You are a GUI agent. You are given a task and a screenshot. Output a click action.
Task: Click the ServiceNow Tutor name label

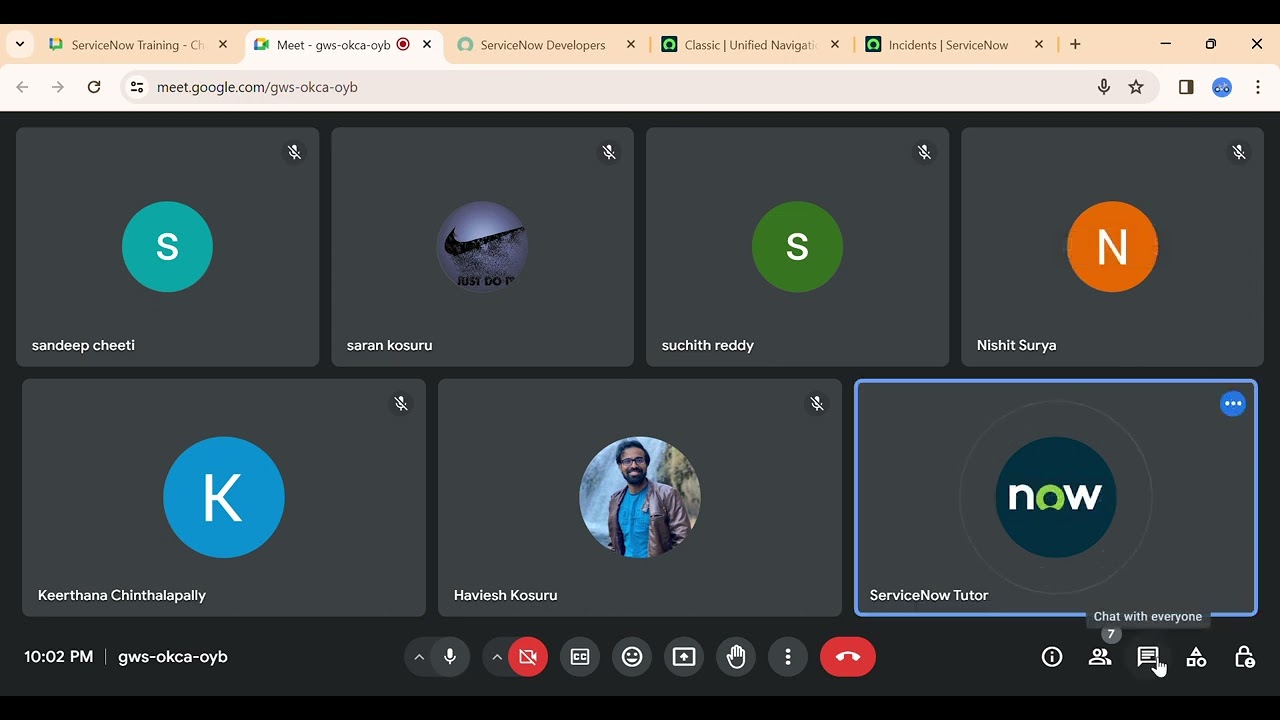click(929, 595)
